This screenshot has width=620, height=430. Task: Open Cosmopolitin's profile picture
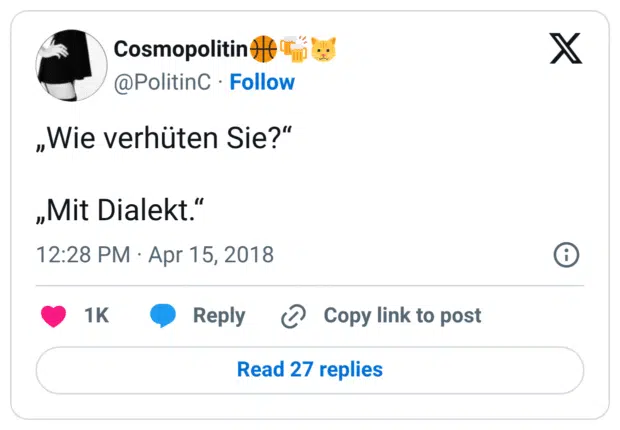pyautogui.click(x=71, y=64)
